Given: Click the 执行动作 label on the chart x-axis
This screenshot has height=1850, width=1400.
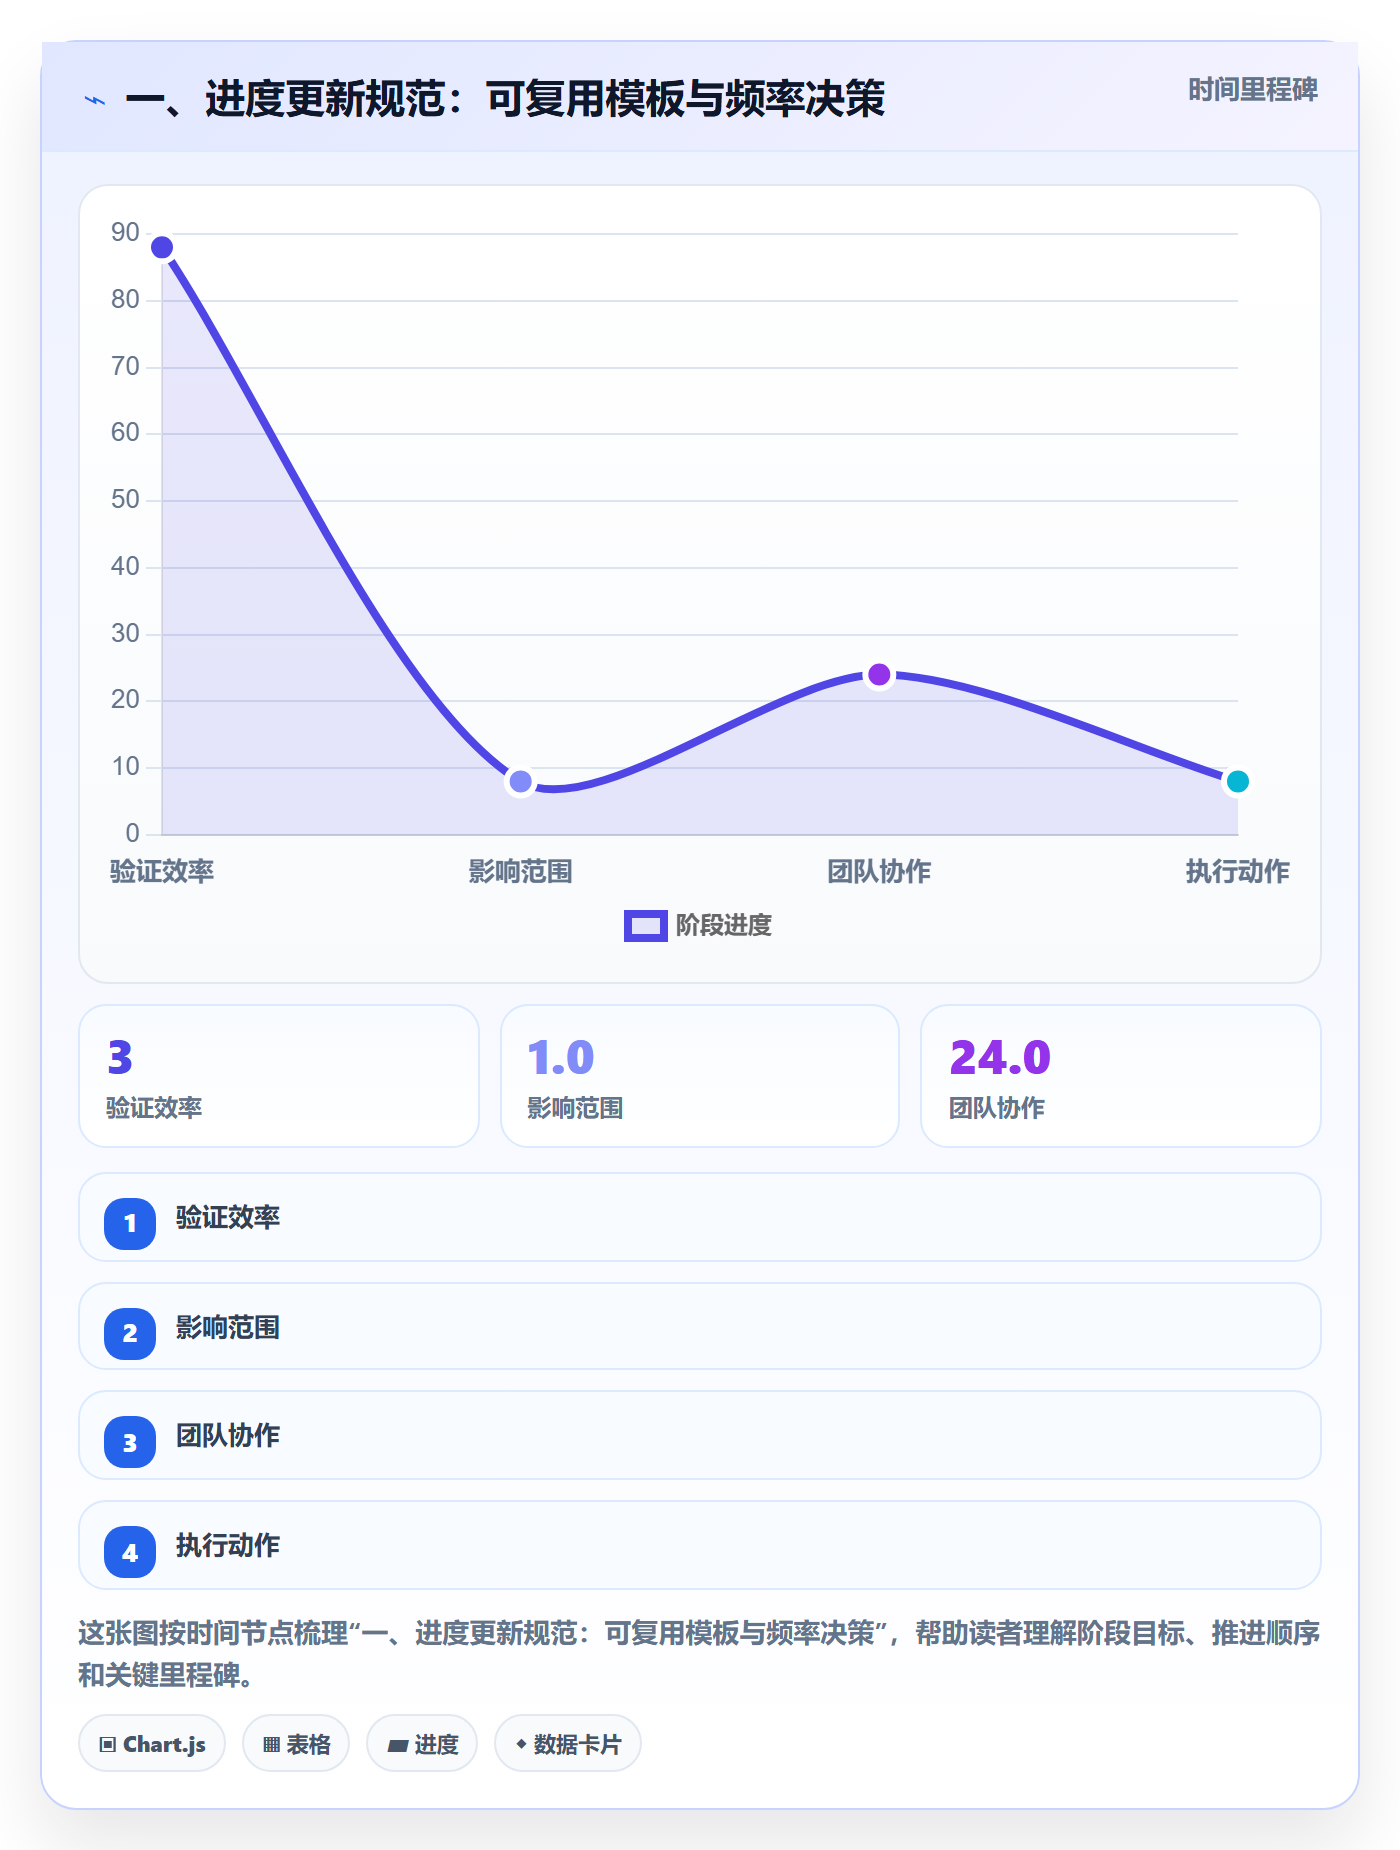Looking at the screenshot, I should coord(1238,872).
